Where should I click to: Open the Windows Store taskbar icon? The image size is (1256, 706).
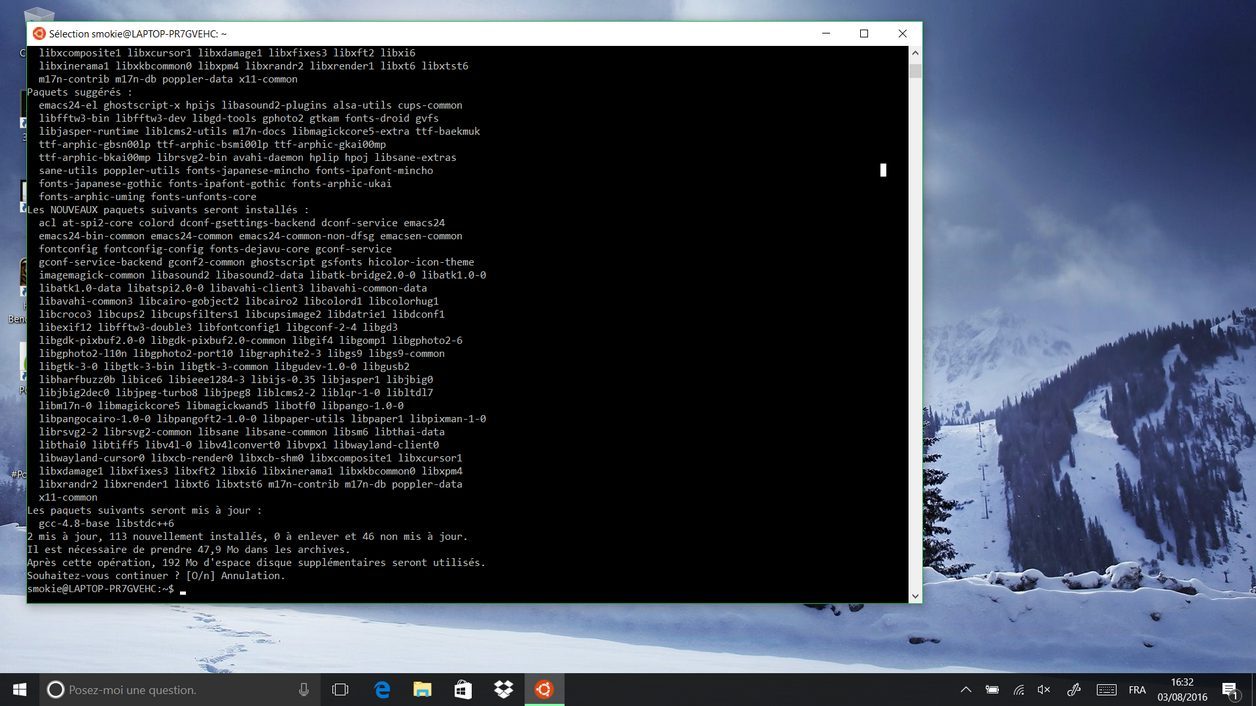click(x=462, y=689)
